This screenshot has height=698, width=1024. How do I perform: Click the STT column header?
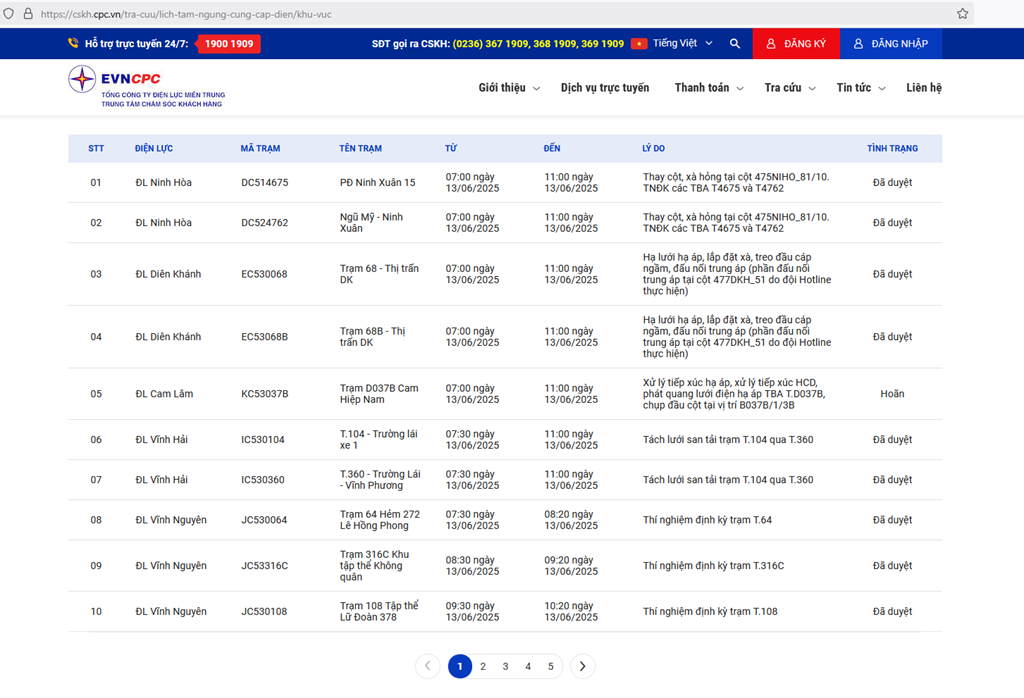[x=96, y=148]
